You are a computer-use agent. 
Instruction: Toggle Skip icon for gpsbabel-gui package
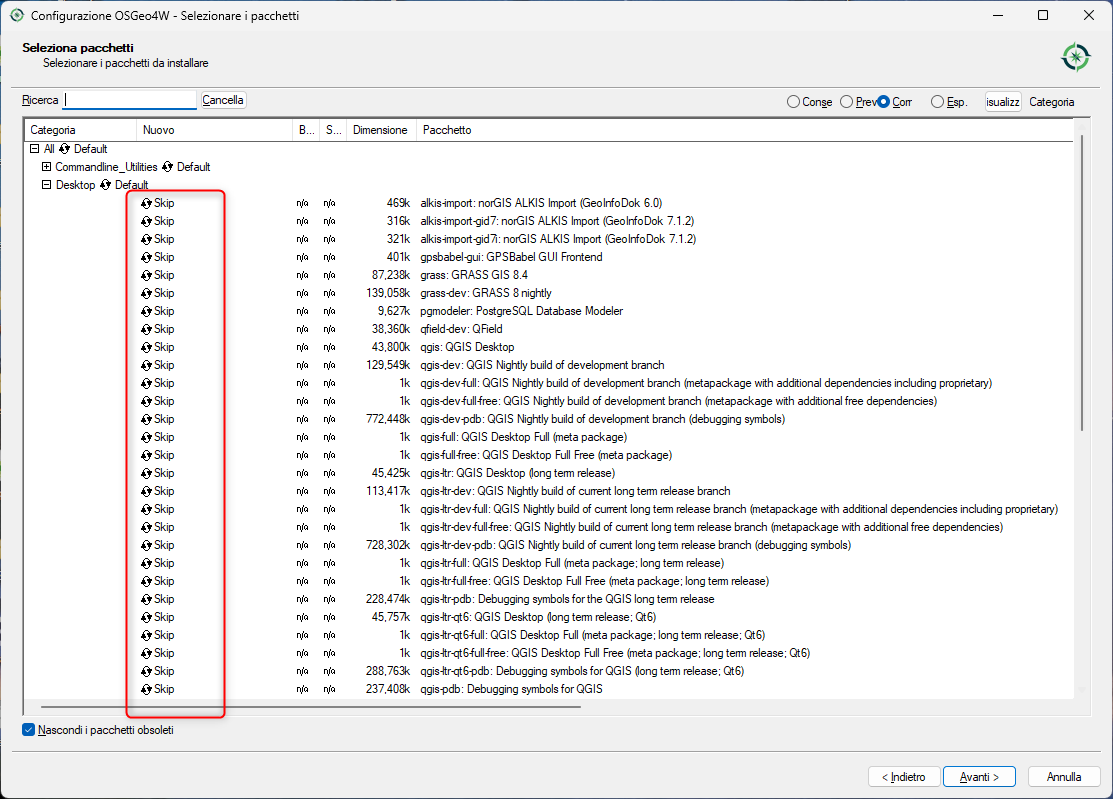(146, 257)
